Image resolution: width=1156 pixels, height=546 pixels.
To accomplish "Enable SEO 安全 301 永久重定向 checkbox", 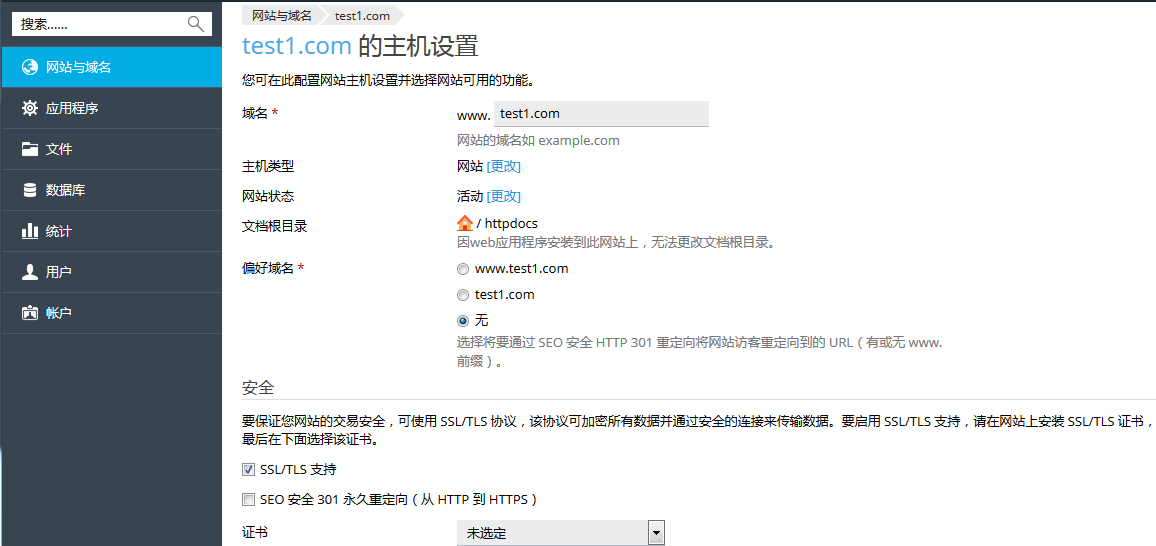I will coord(249,500).
